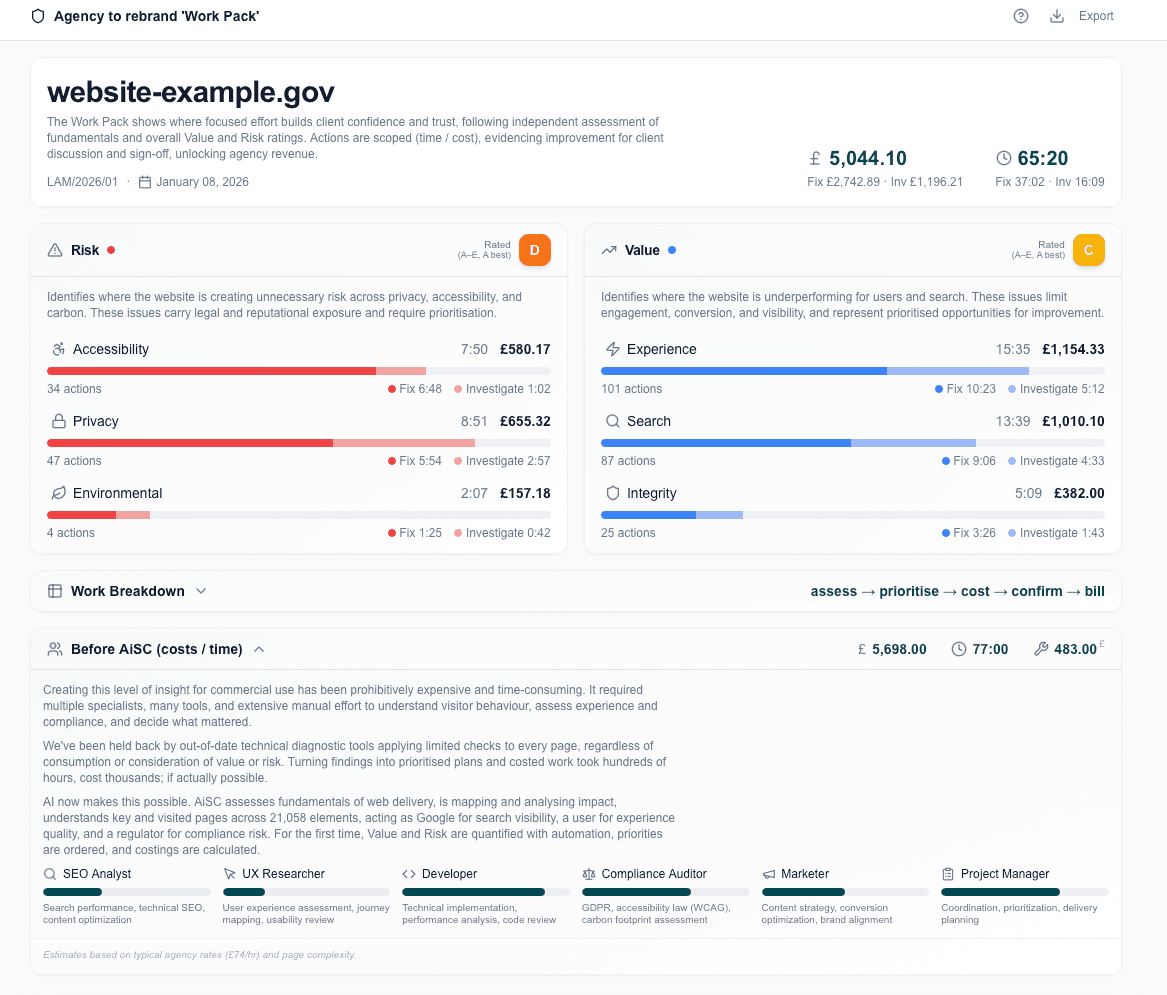This screenshot has height=995, width=1167.
Task: Click the Privacy padlock icon
Action: click(x=58, y=421)
